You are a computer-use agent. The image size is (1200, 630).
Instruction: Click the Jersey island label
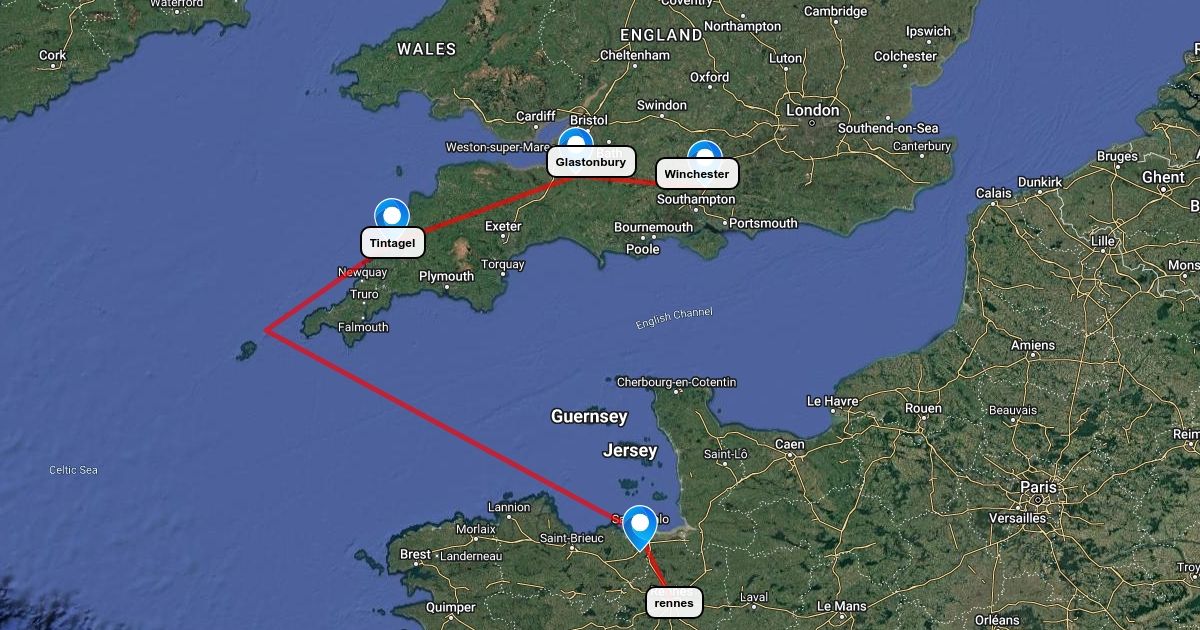point(630,451)
